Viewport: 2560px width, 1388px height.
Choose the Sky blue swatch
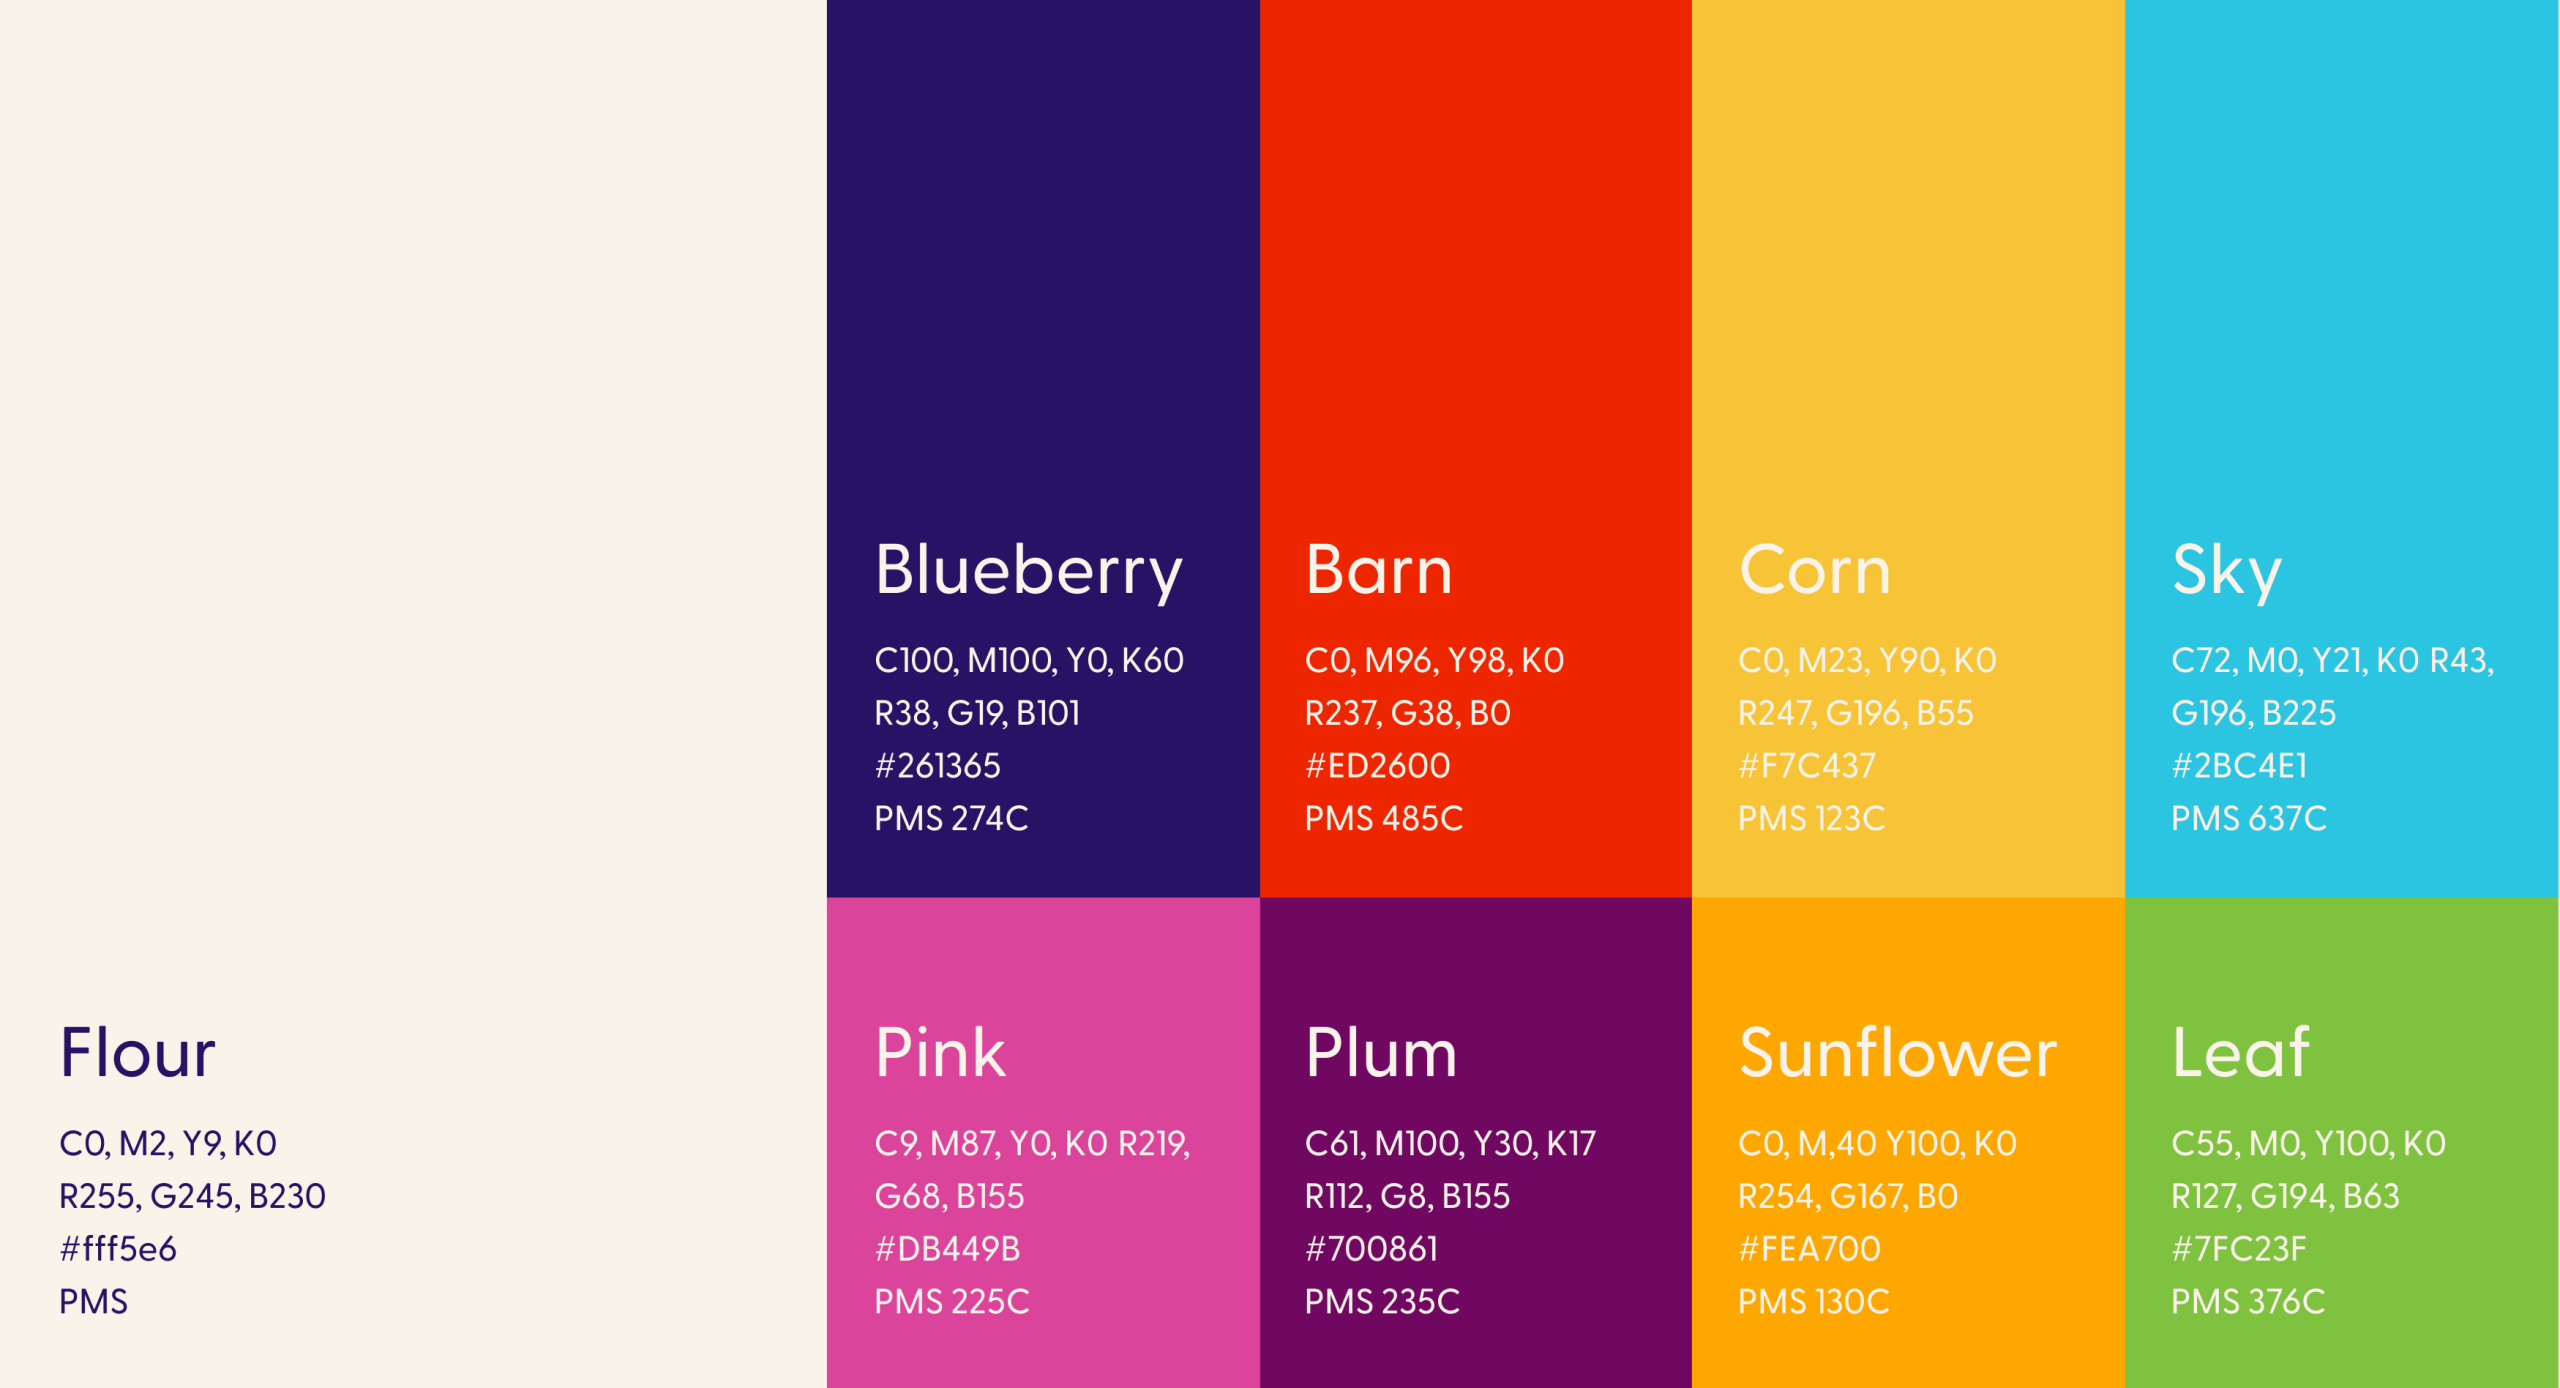pos(2342,448)
